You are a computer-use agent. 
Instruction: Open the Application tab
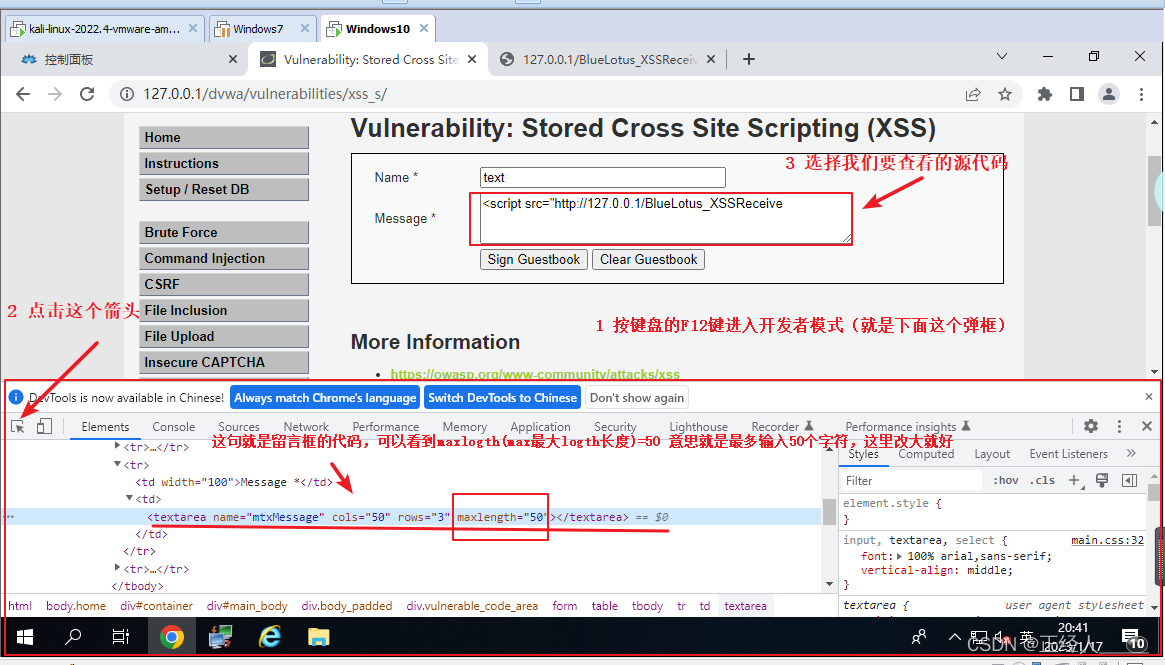[x=540, y=426]
